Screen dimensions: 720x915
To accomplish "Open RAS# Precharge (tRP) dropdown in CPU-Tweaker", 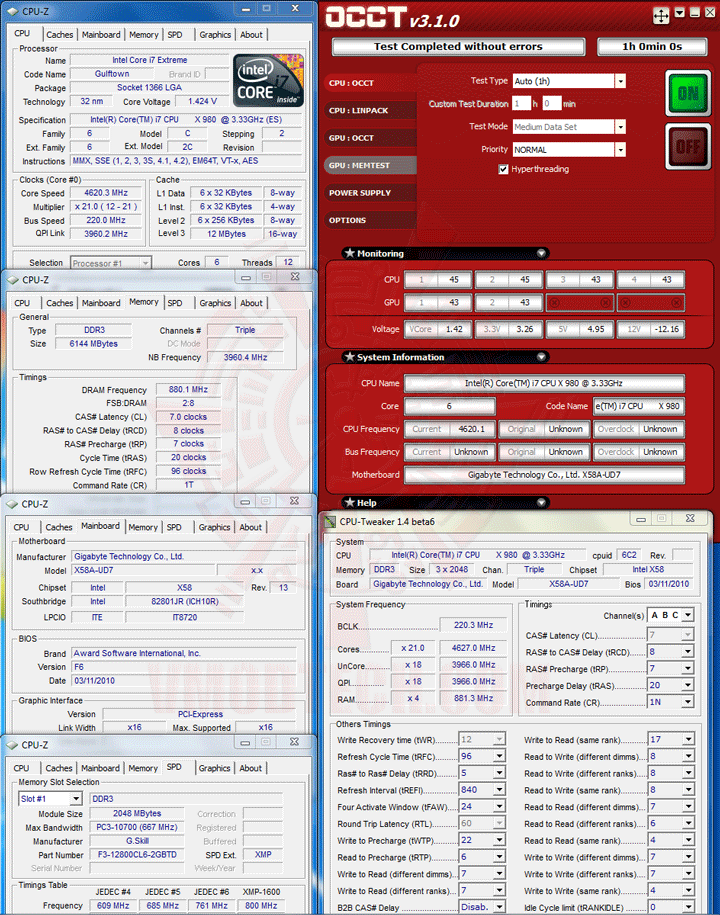I will [688, 669].
